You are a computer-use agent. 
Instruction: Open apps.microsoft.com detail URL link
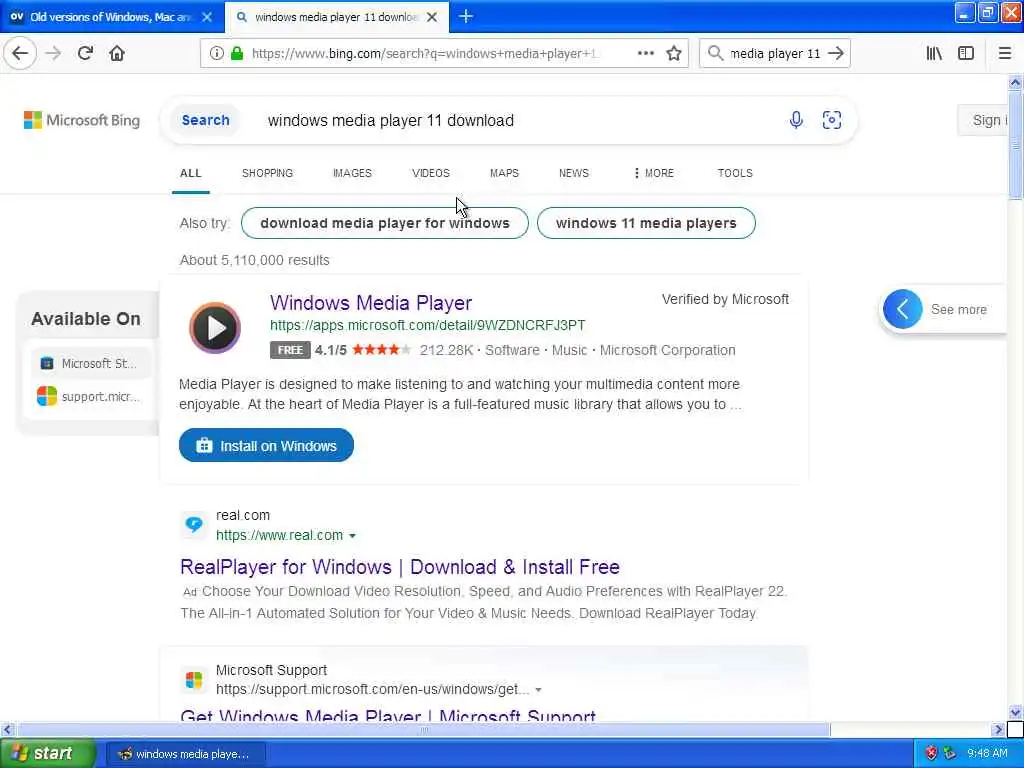(x=428, y=325)
